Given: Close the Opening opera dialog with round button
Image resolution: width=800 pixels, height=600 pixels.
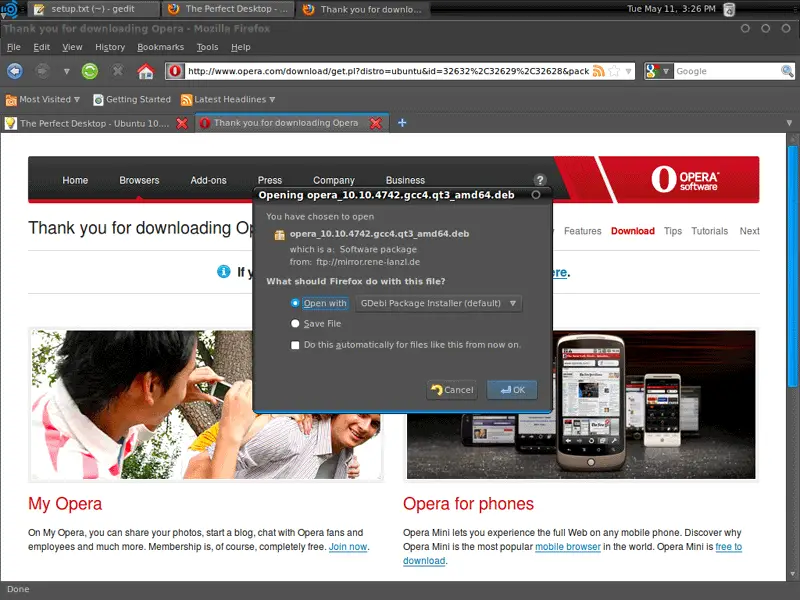Looking at the screenshot, I should click(x=536, y=195).
